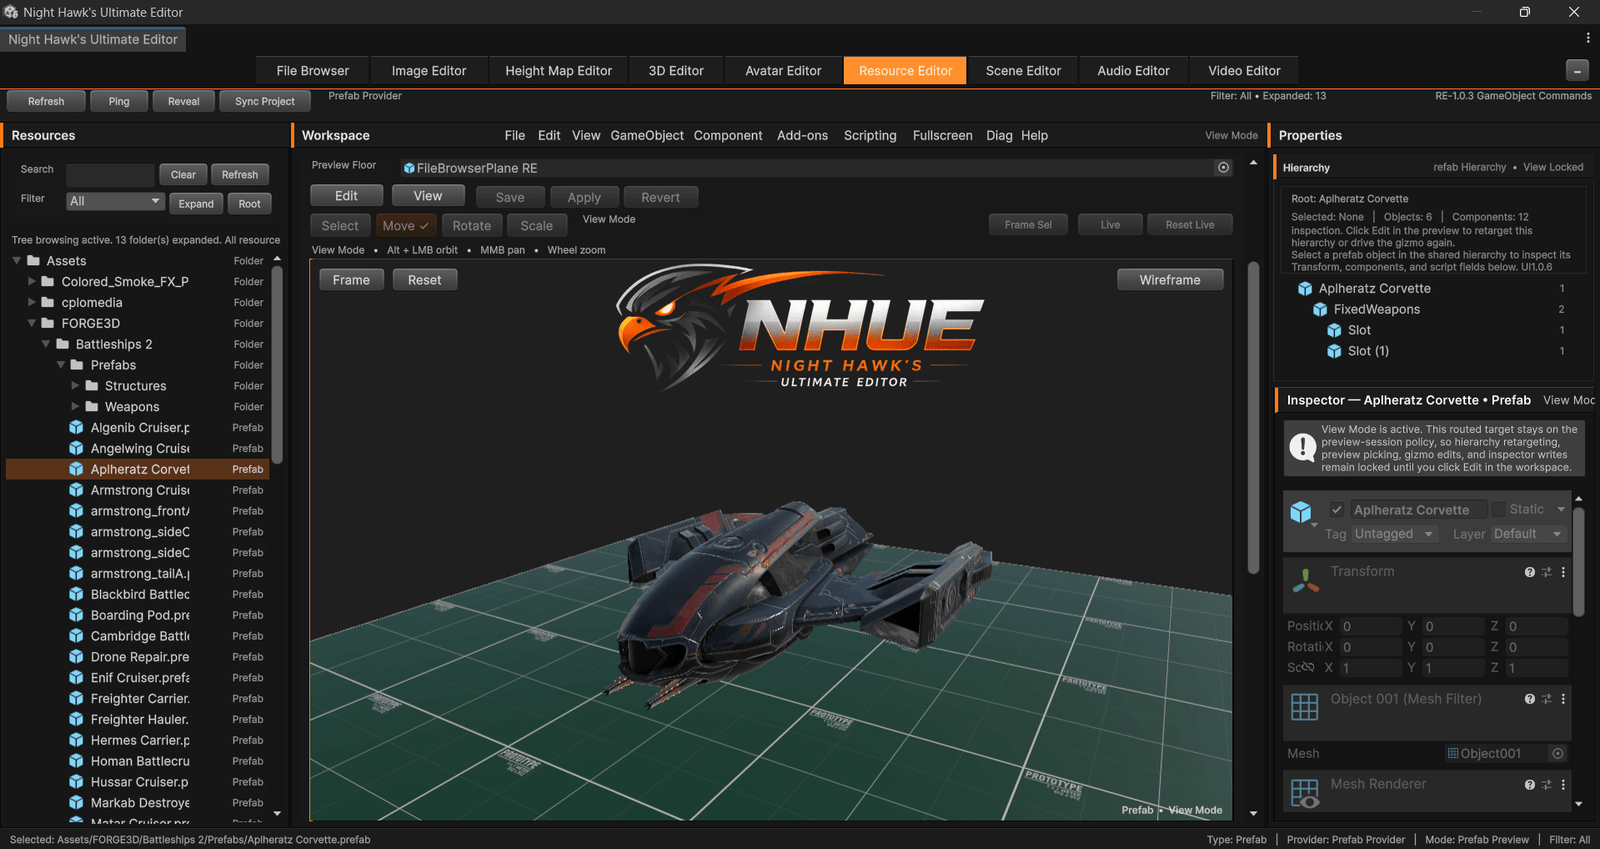
Task: Click the Object001 mesh object picker icon
Action: [1558, 753]
